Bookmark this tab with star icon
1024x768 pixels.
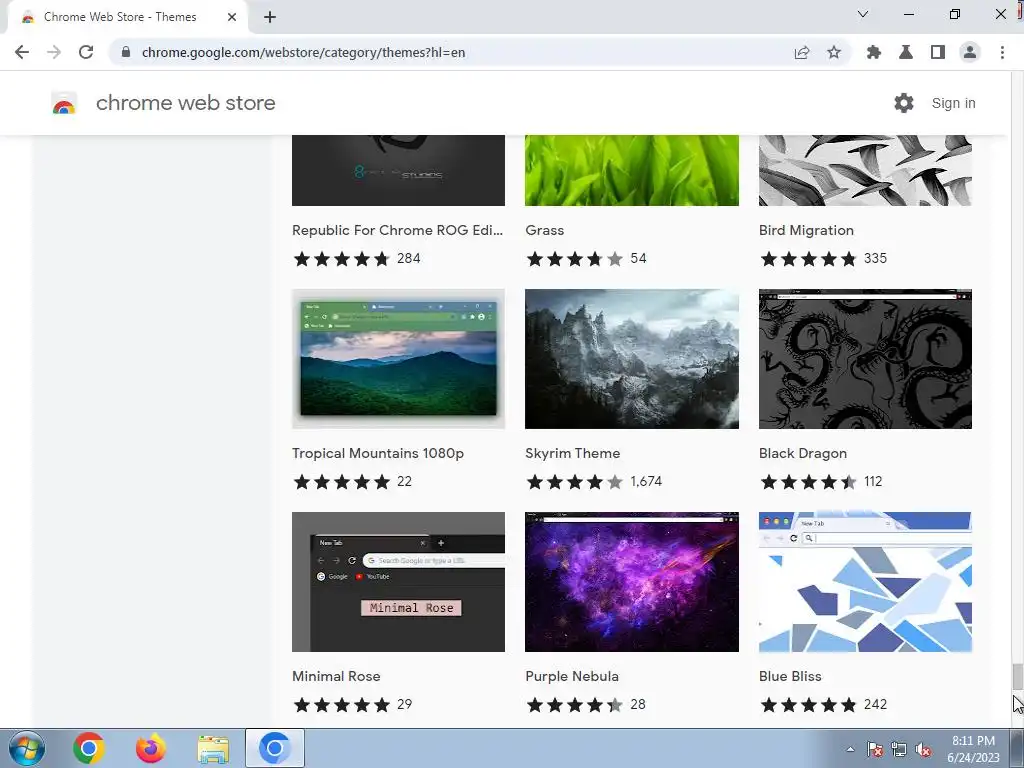click(x=834, y=52)
